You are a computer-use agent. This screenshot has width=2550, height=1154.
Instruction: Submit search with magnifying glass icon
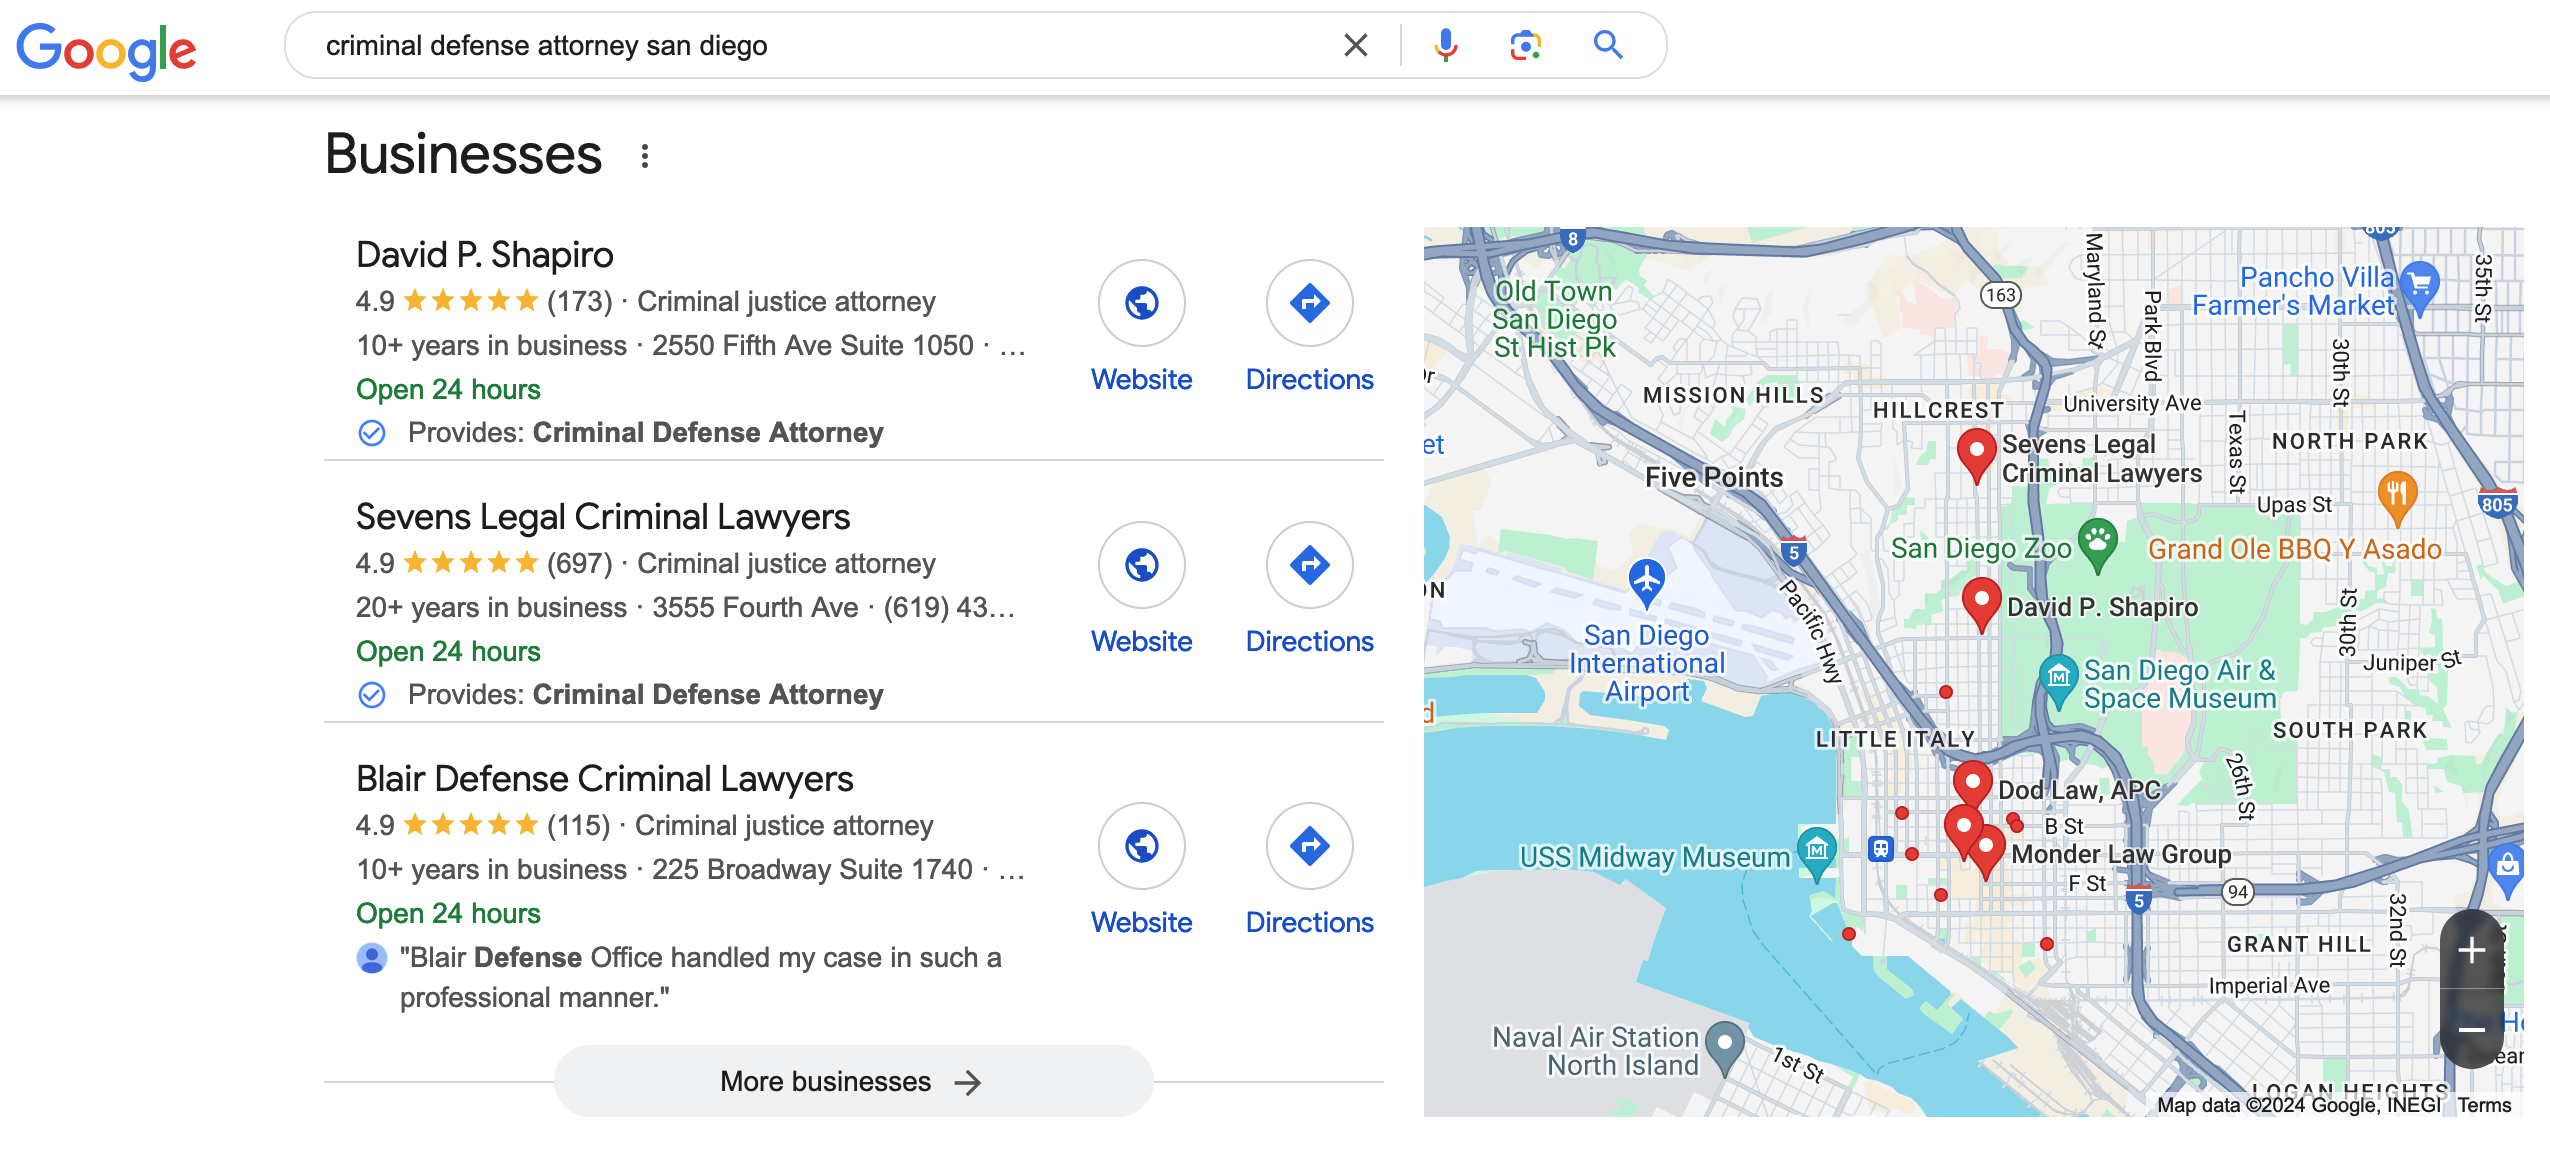(1607, 45)
